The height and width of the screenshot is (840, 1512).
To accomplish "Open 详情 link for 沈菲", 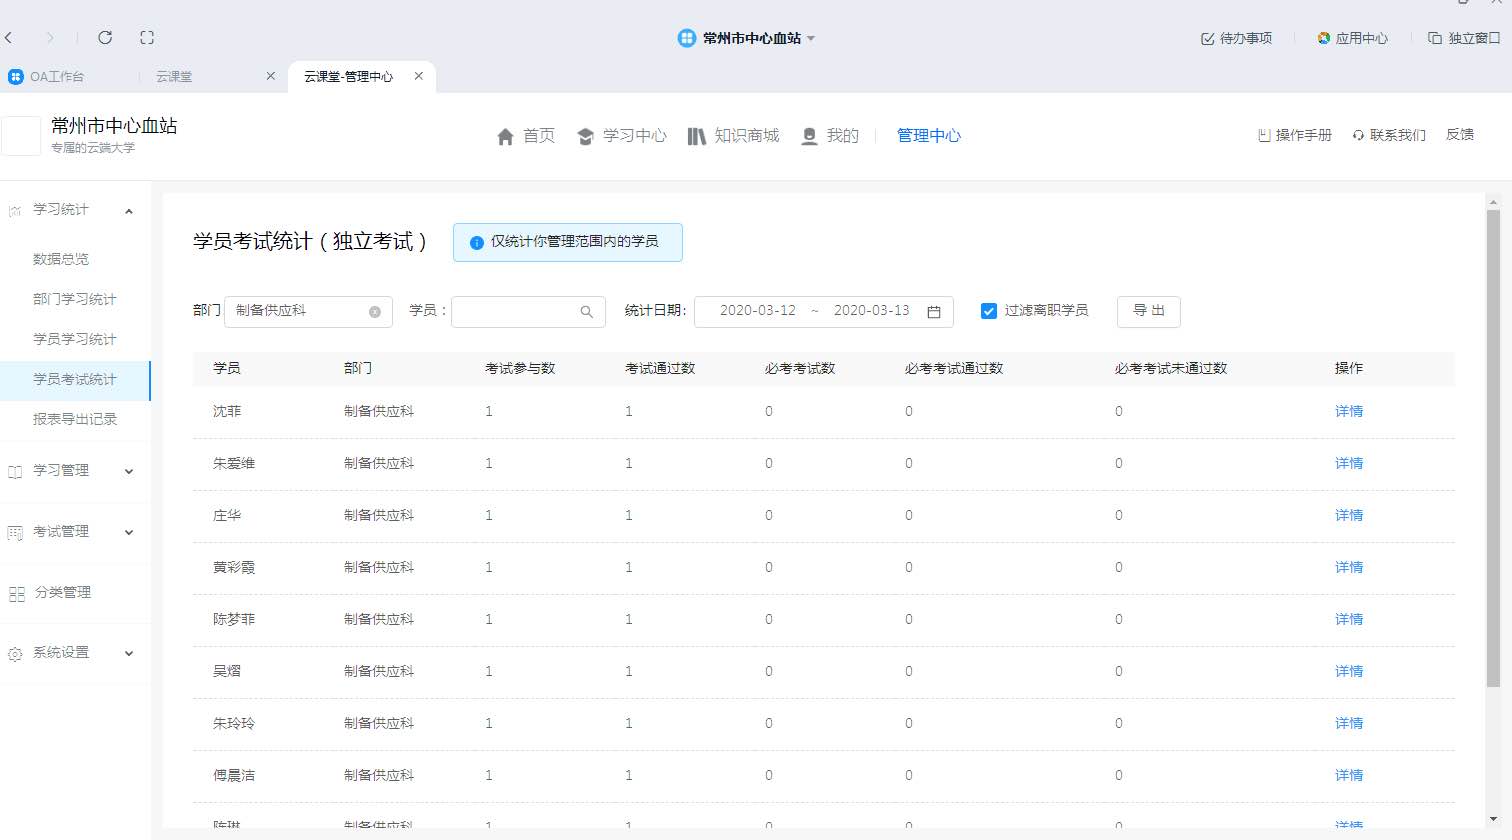I will tap(1348, 411).
